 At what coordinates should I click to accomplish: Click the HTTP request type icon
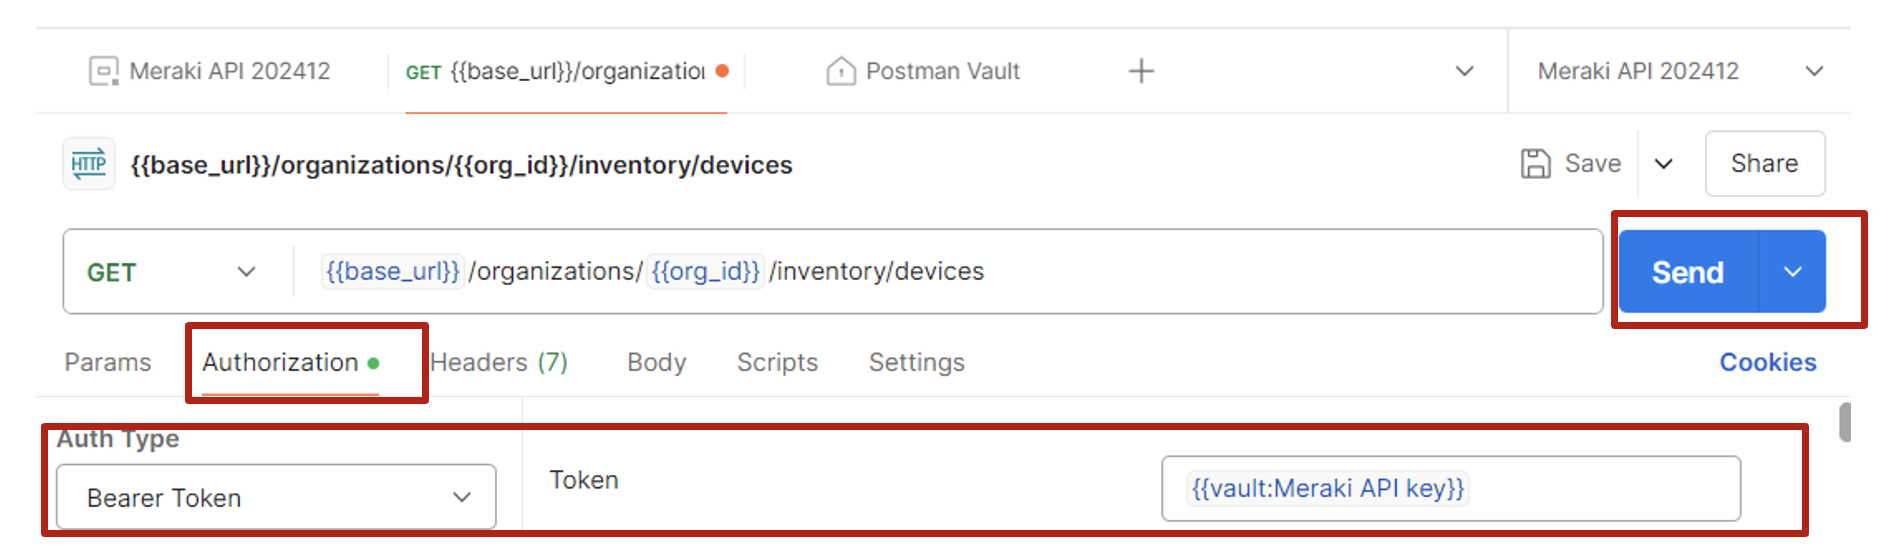[x=89, y=164]
